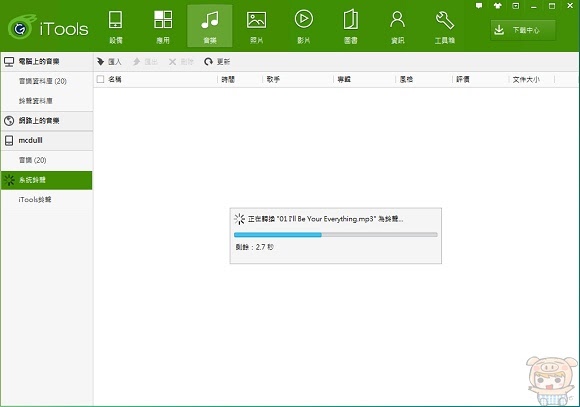Open the Videos tab with the play icon
The height and width of the screenshot is (407, 580).
click(x=304, y=26)
